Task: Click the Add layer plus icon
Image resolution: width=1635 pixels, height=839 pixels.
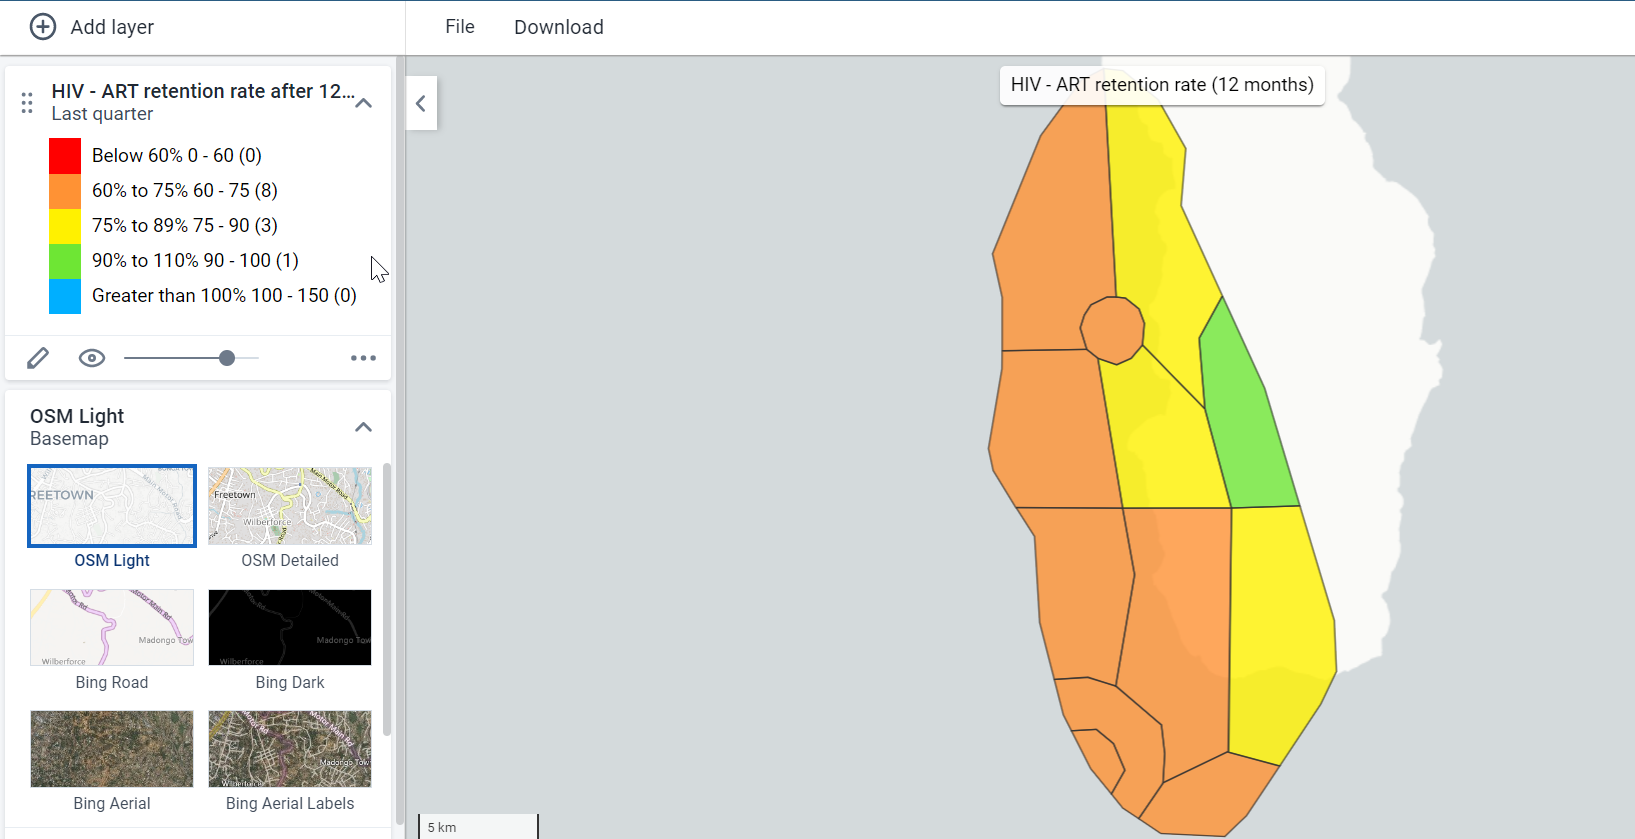Action: (43, 27)
